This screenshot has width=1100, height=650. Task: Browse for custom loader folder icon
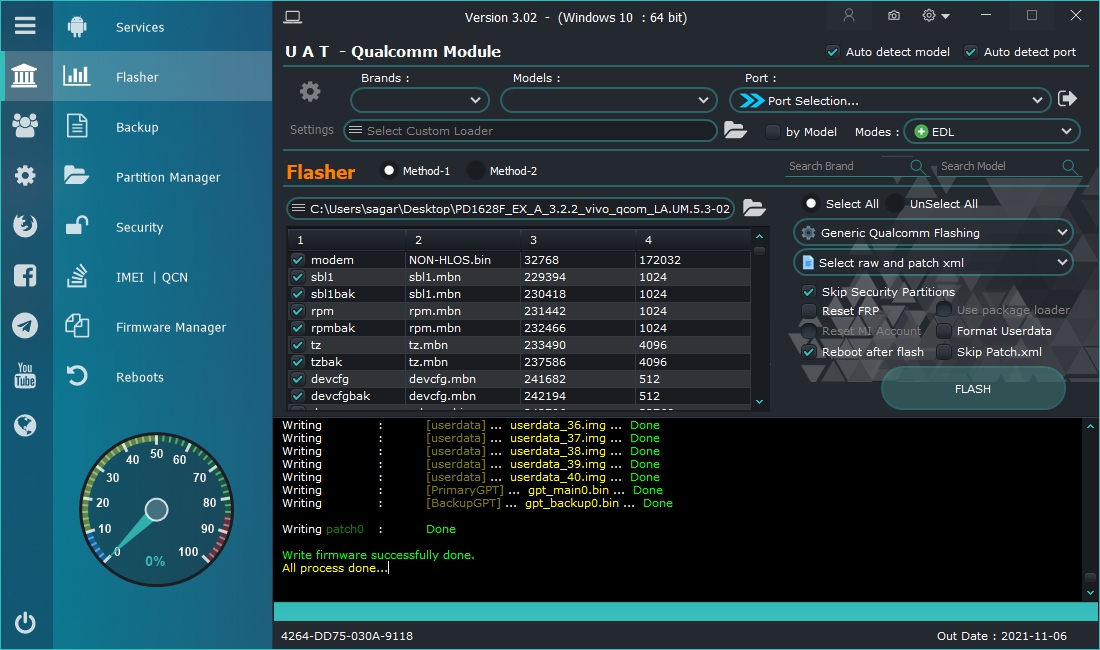coord(735,130)
